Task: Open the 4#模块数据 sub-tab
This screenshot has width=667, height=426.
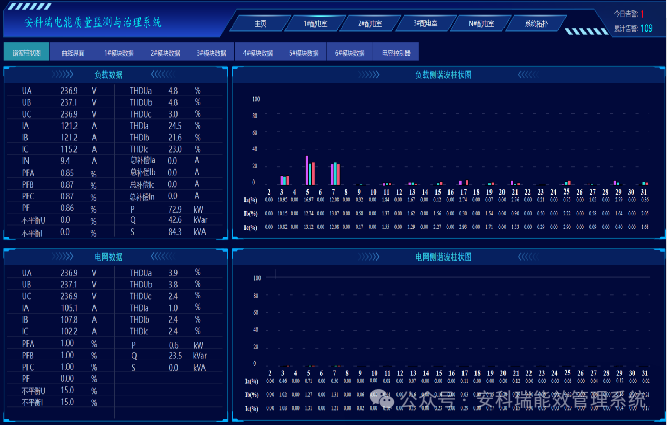Action: tap(257, 52)
